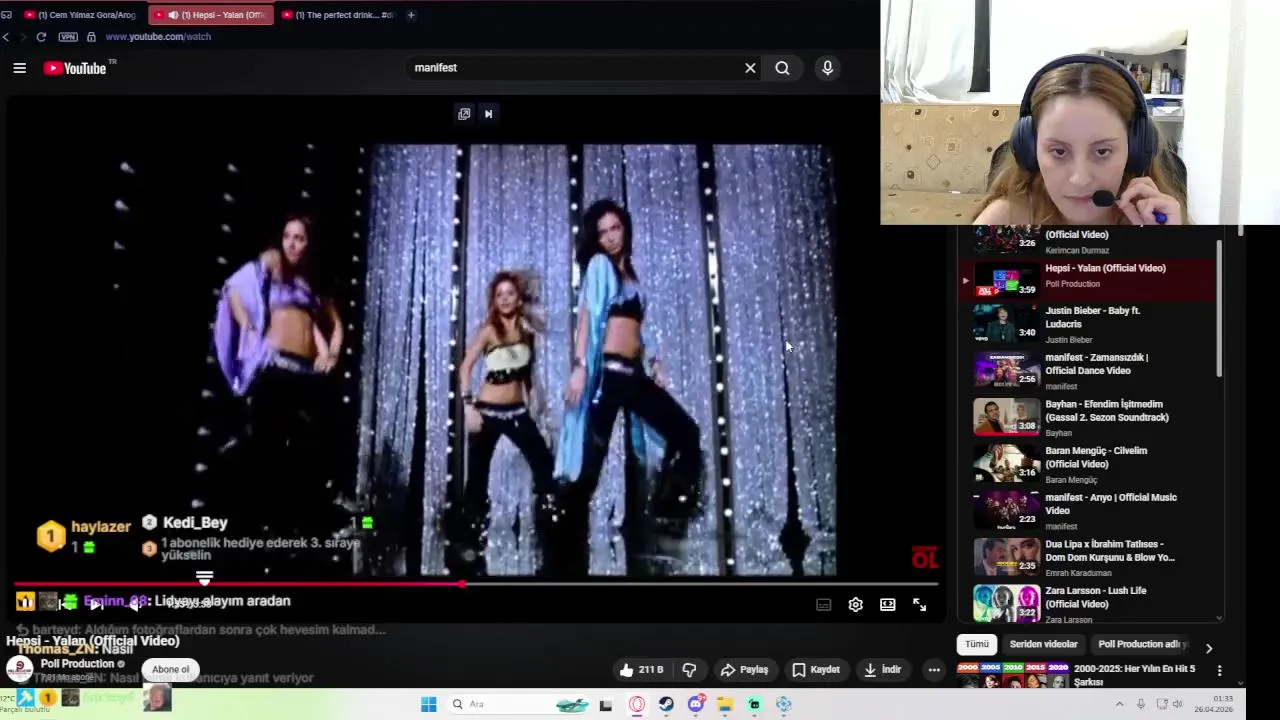Viewport: 1280px width, 720px height.
Task: Reload the page with the refresh icon
Action: pyautogui.click(x=41, y=37)
